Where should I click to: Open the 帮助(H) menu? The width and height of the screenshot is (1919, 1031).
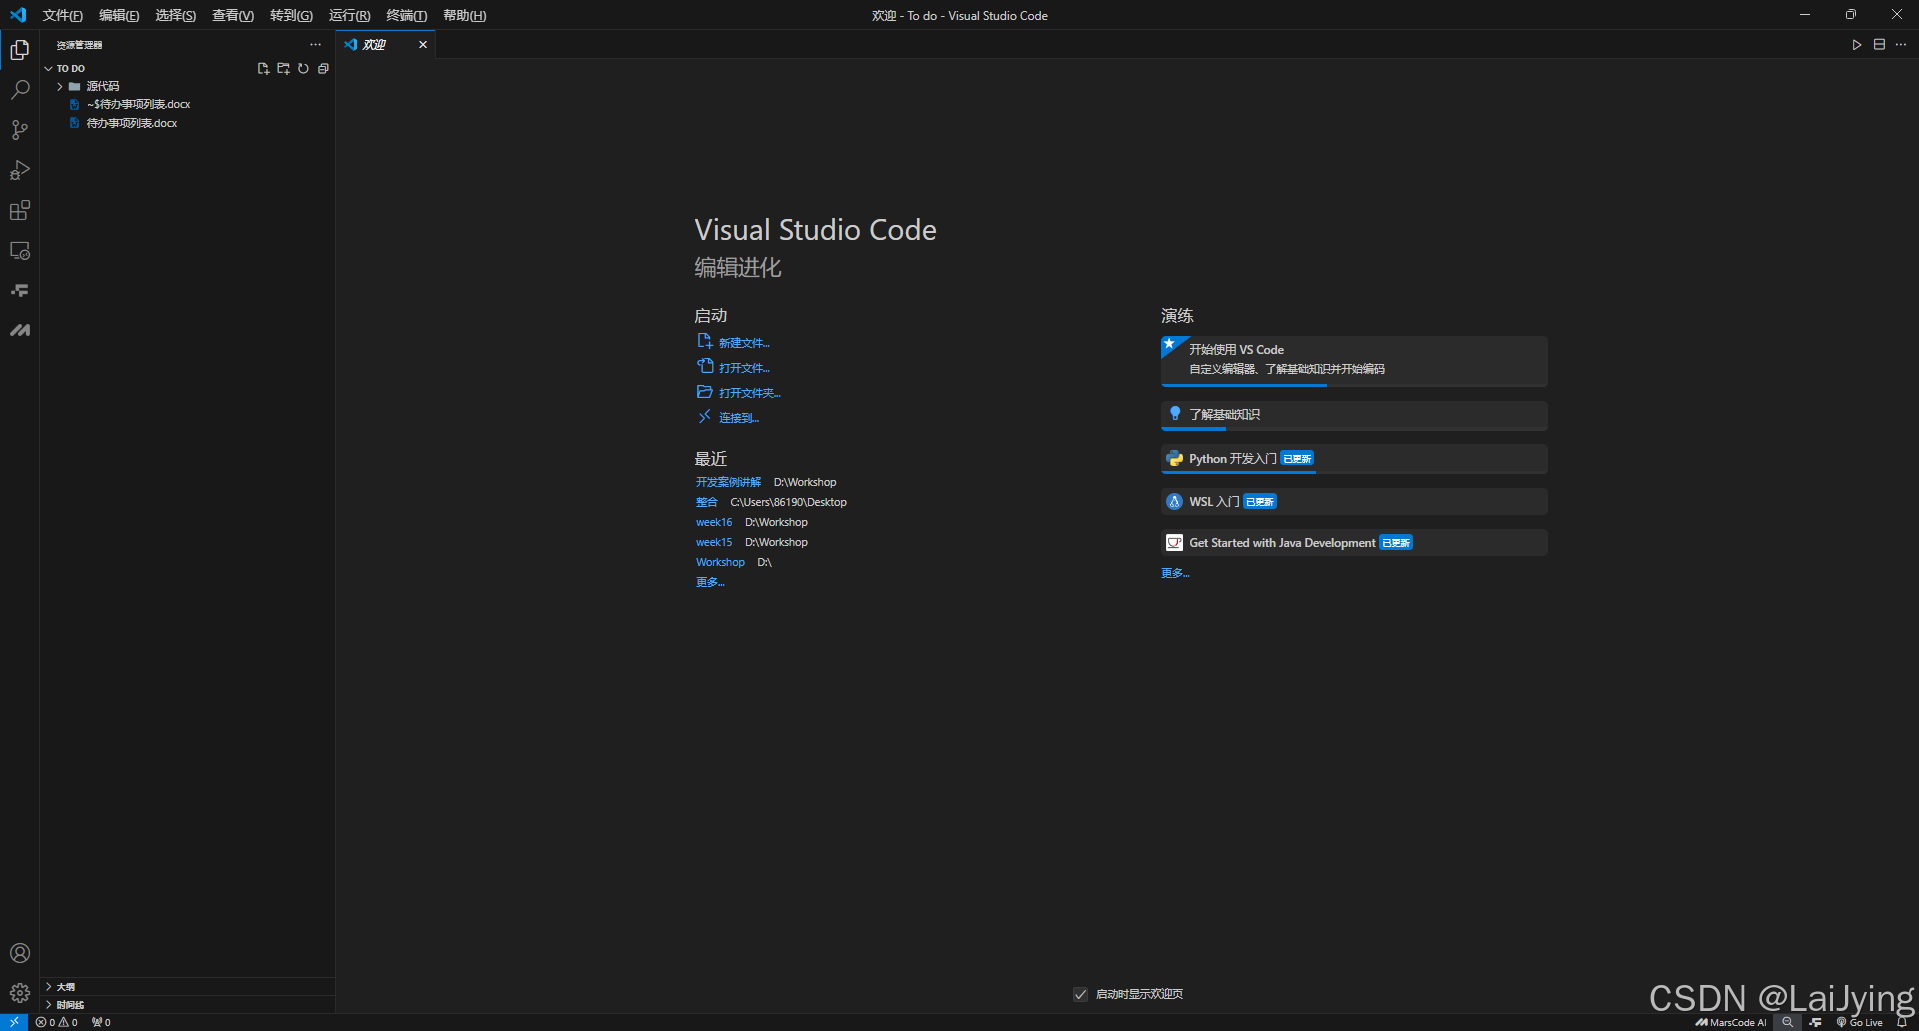pos(465,15)
